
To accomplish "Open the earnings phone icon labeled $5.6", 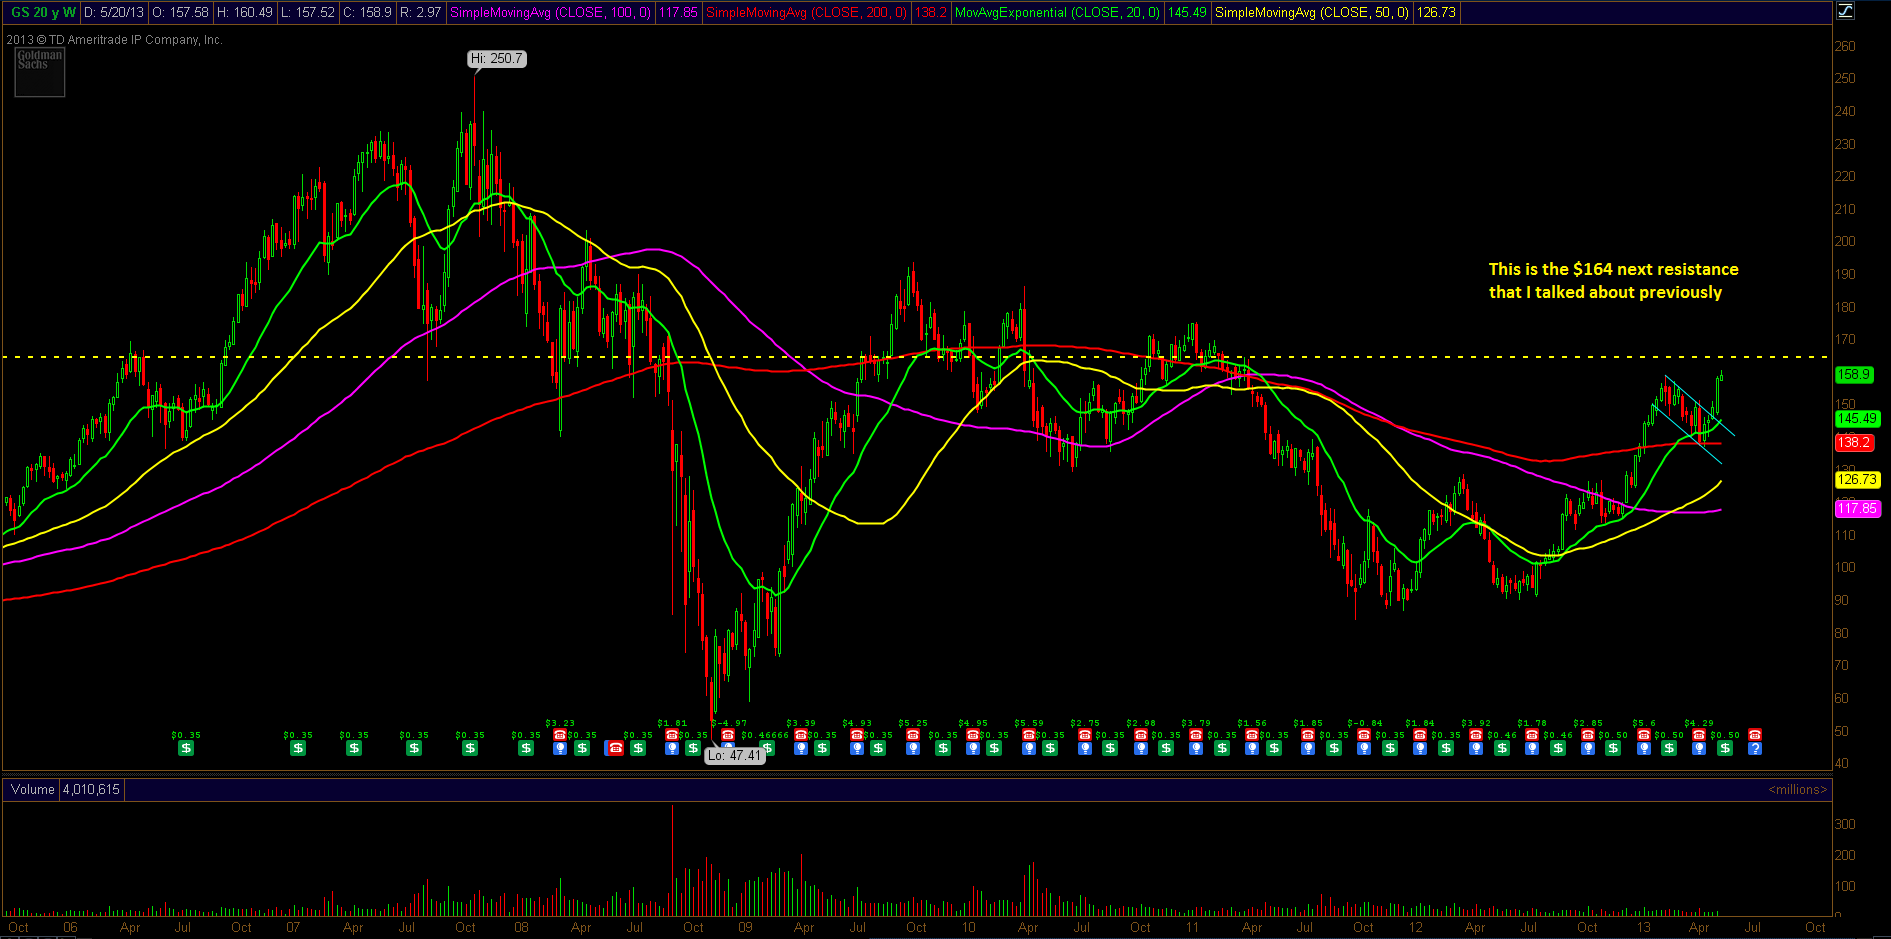I will pos(1644,735).
